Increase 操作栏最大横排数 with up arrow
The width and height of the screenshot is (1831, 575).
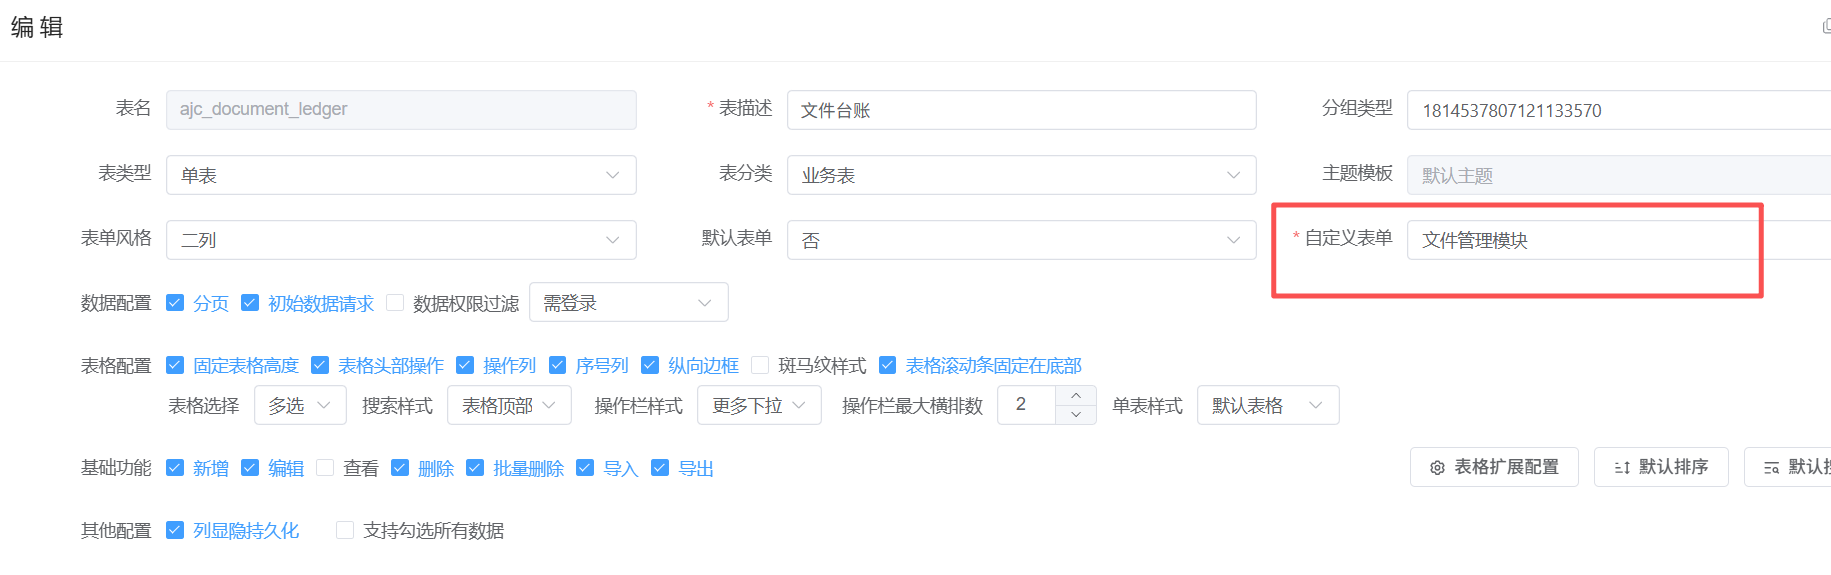(1076, 396)
